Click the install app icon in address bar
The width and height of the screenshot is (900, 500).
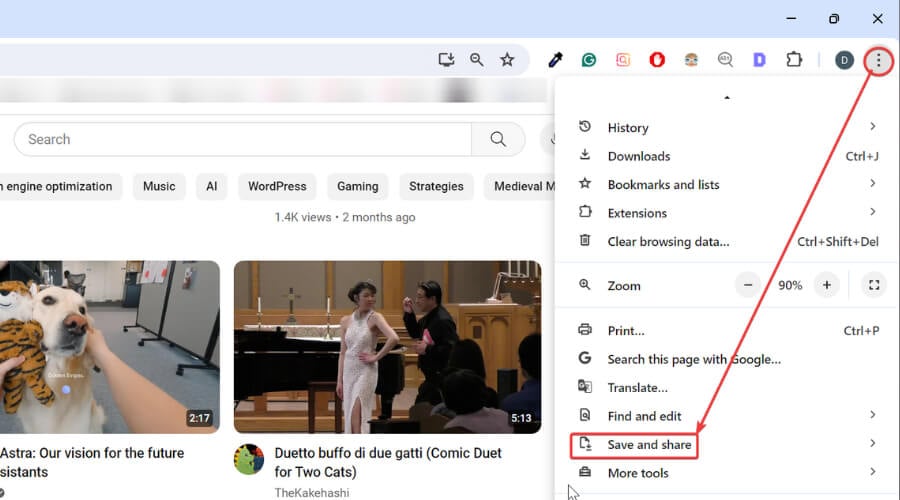tap(446, 60)
